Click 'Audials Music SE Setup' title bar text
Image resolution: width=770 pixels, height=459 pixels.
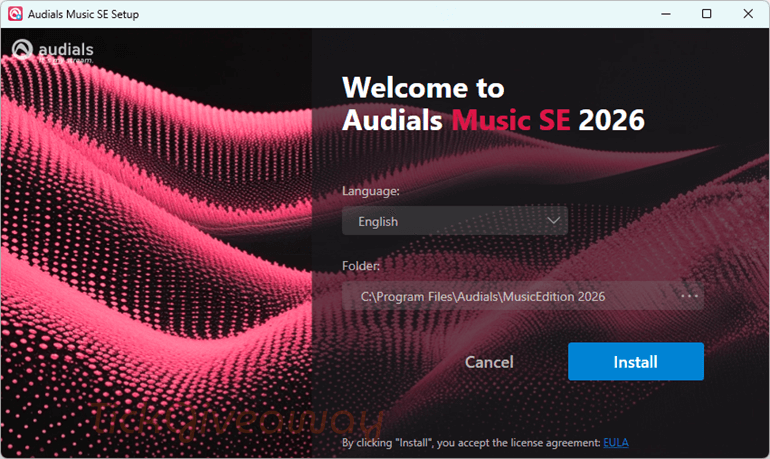(83, 14)
